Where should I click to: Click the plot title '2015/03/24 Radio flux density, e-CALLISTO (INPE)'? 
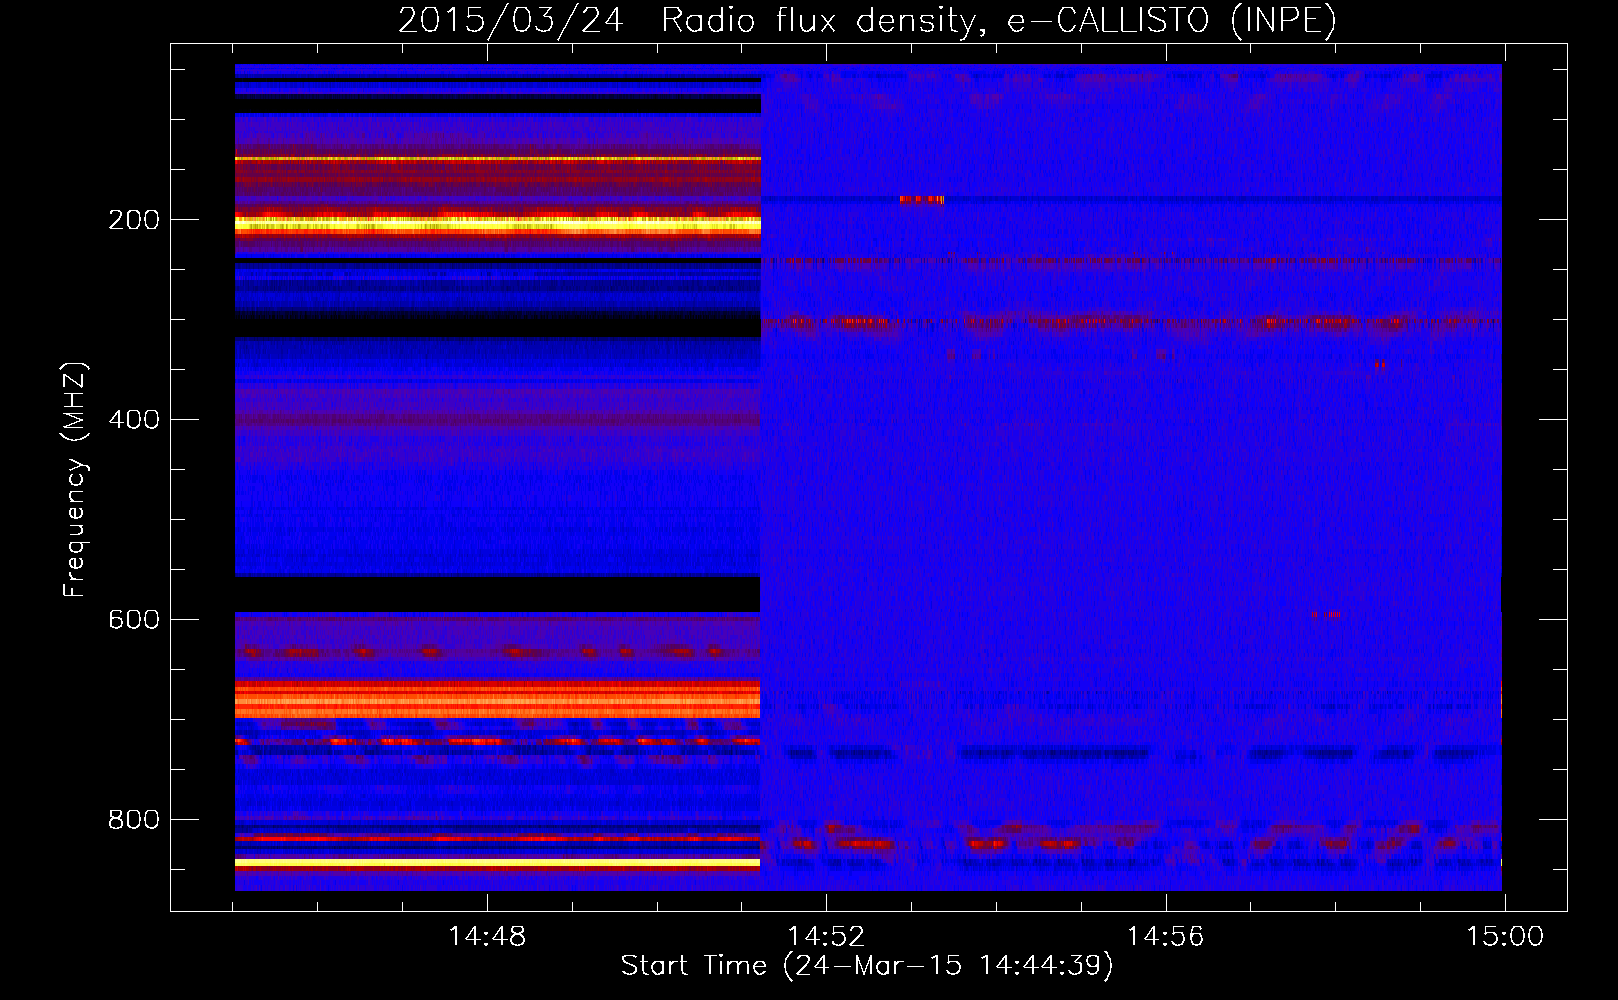[867, 20]
